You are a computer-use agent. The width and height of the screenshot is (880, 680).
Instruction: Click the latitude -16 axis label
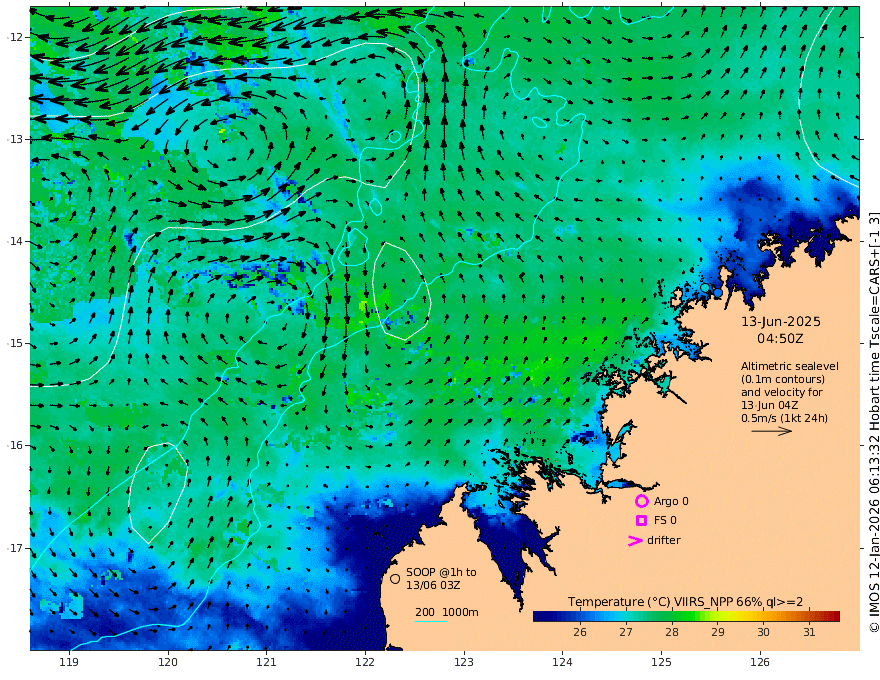[x=15, y=445]
